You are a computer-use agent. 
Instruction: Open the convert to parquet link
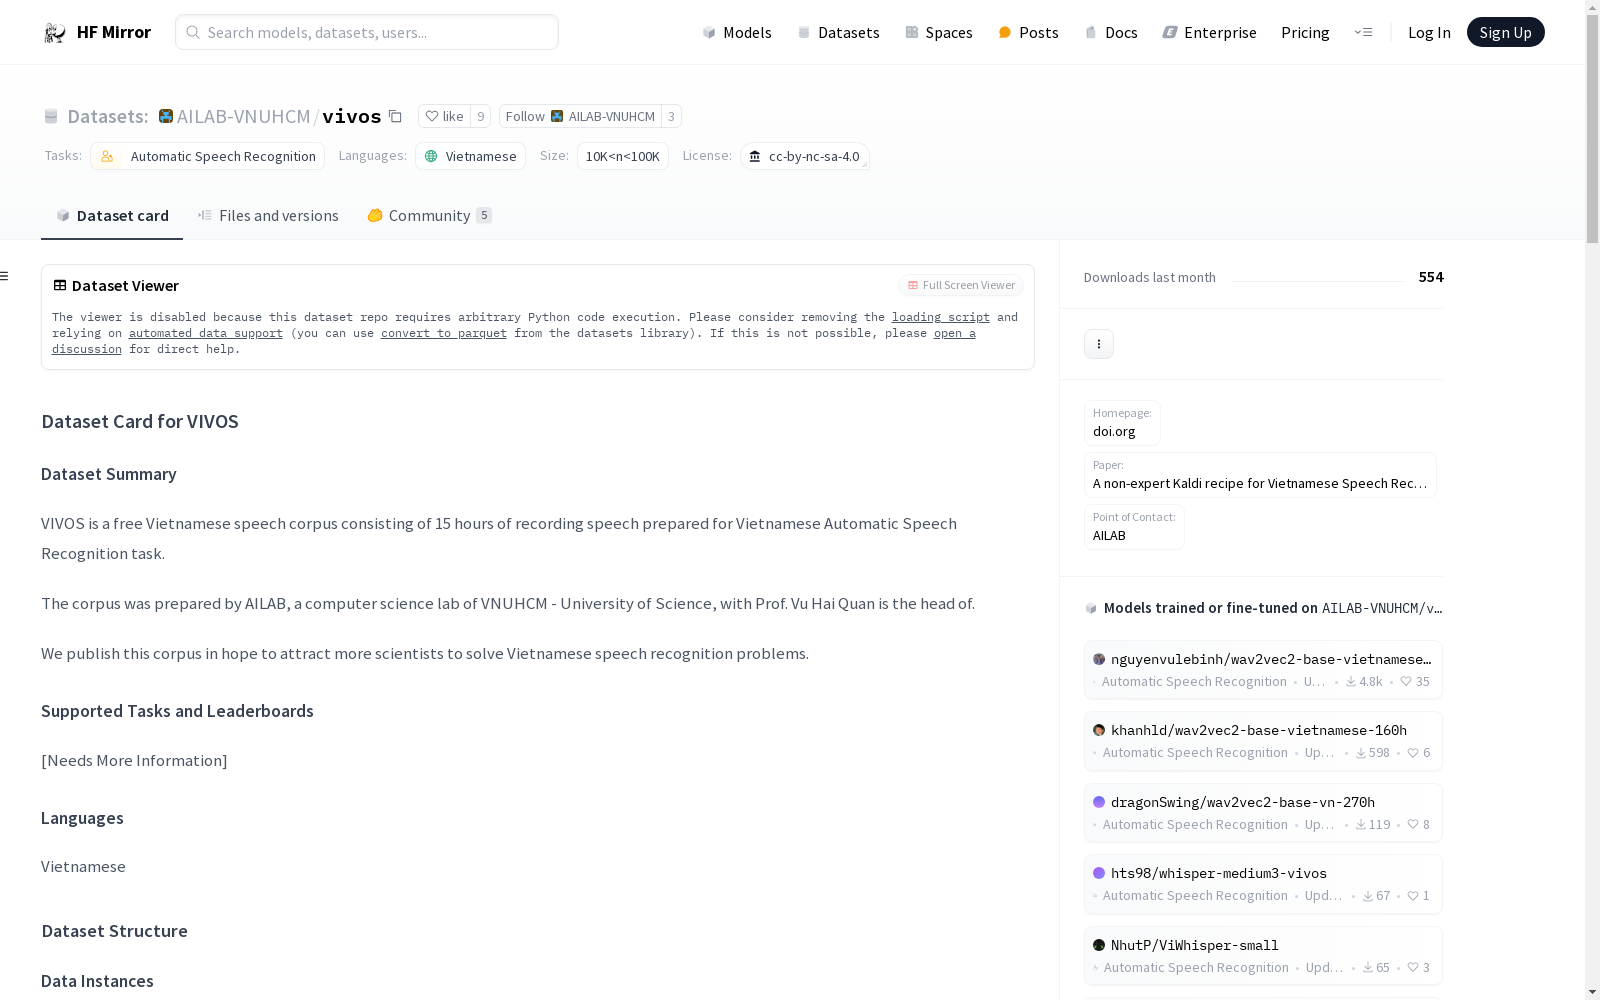[444, 333]
